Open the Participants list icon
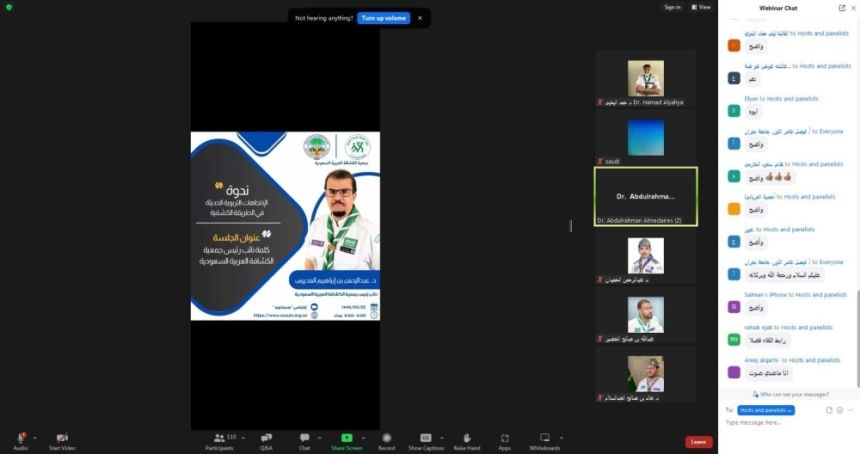Image resolution: width=860 pixels, height=454 pixels. tap(219, 437)
